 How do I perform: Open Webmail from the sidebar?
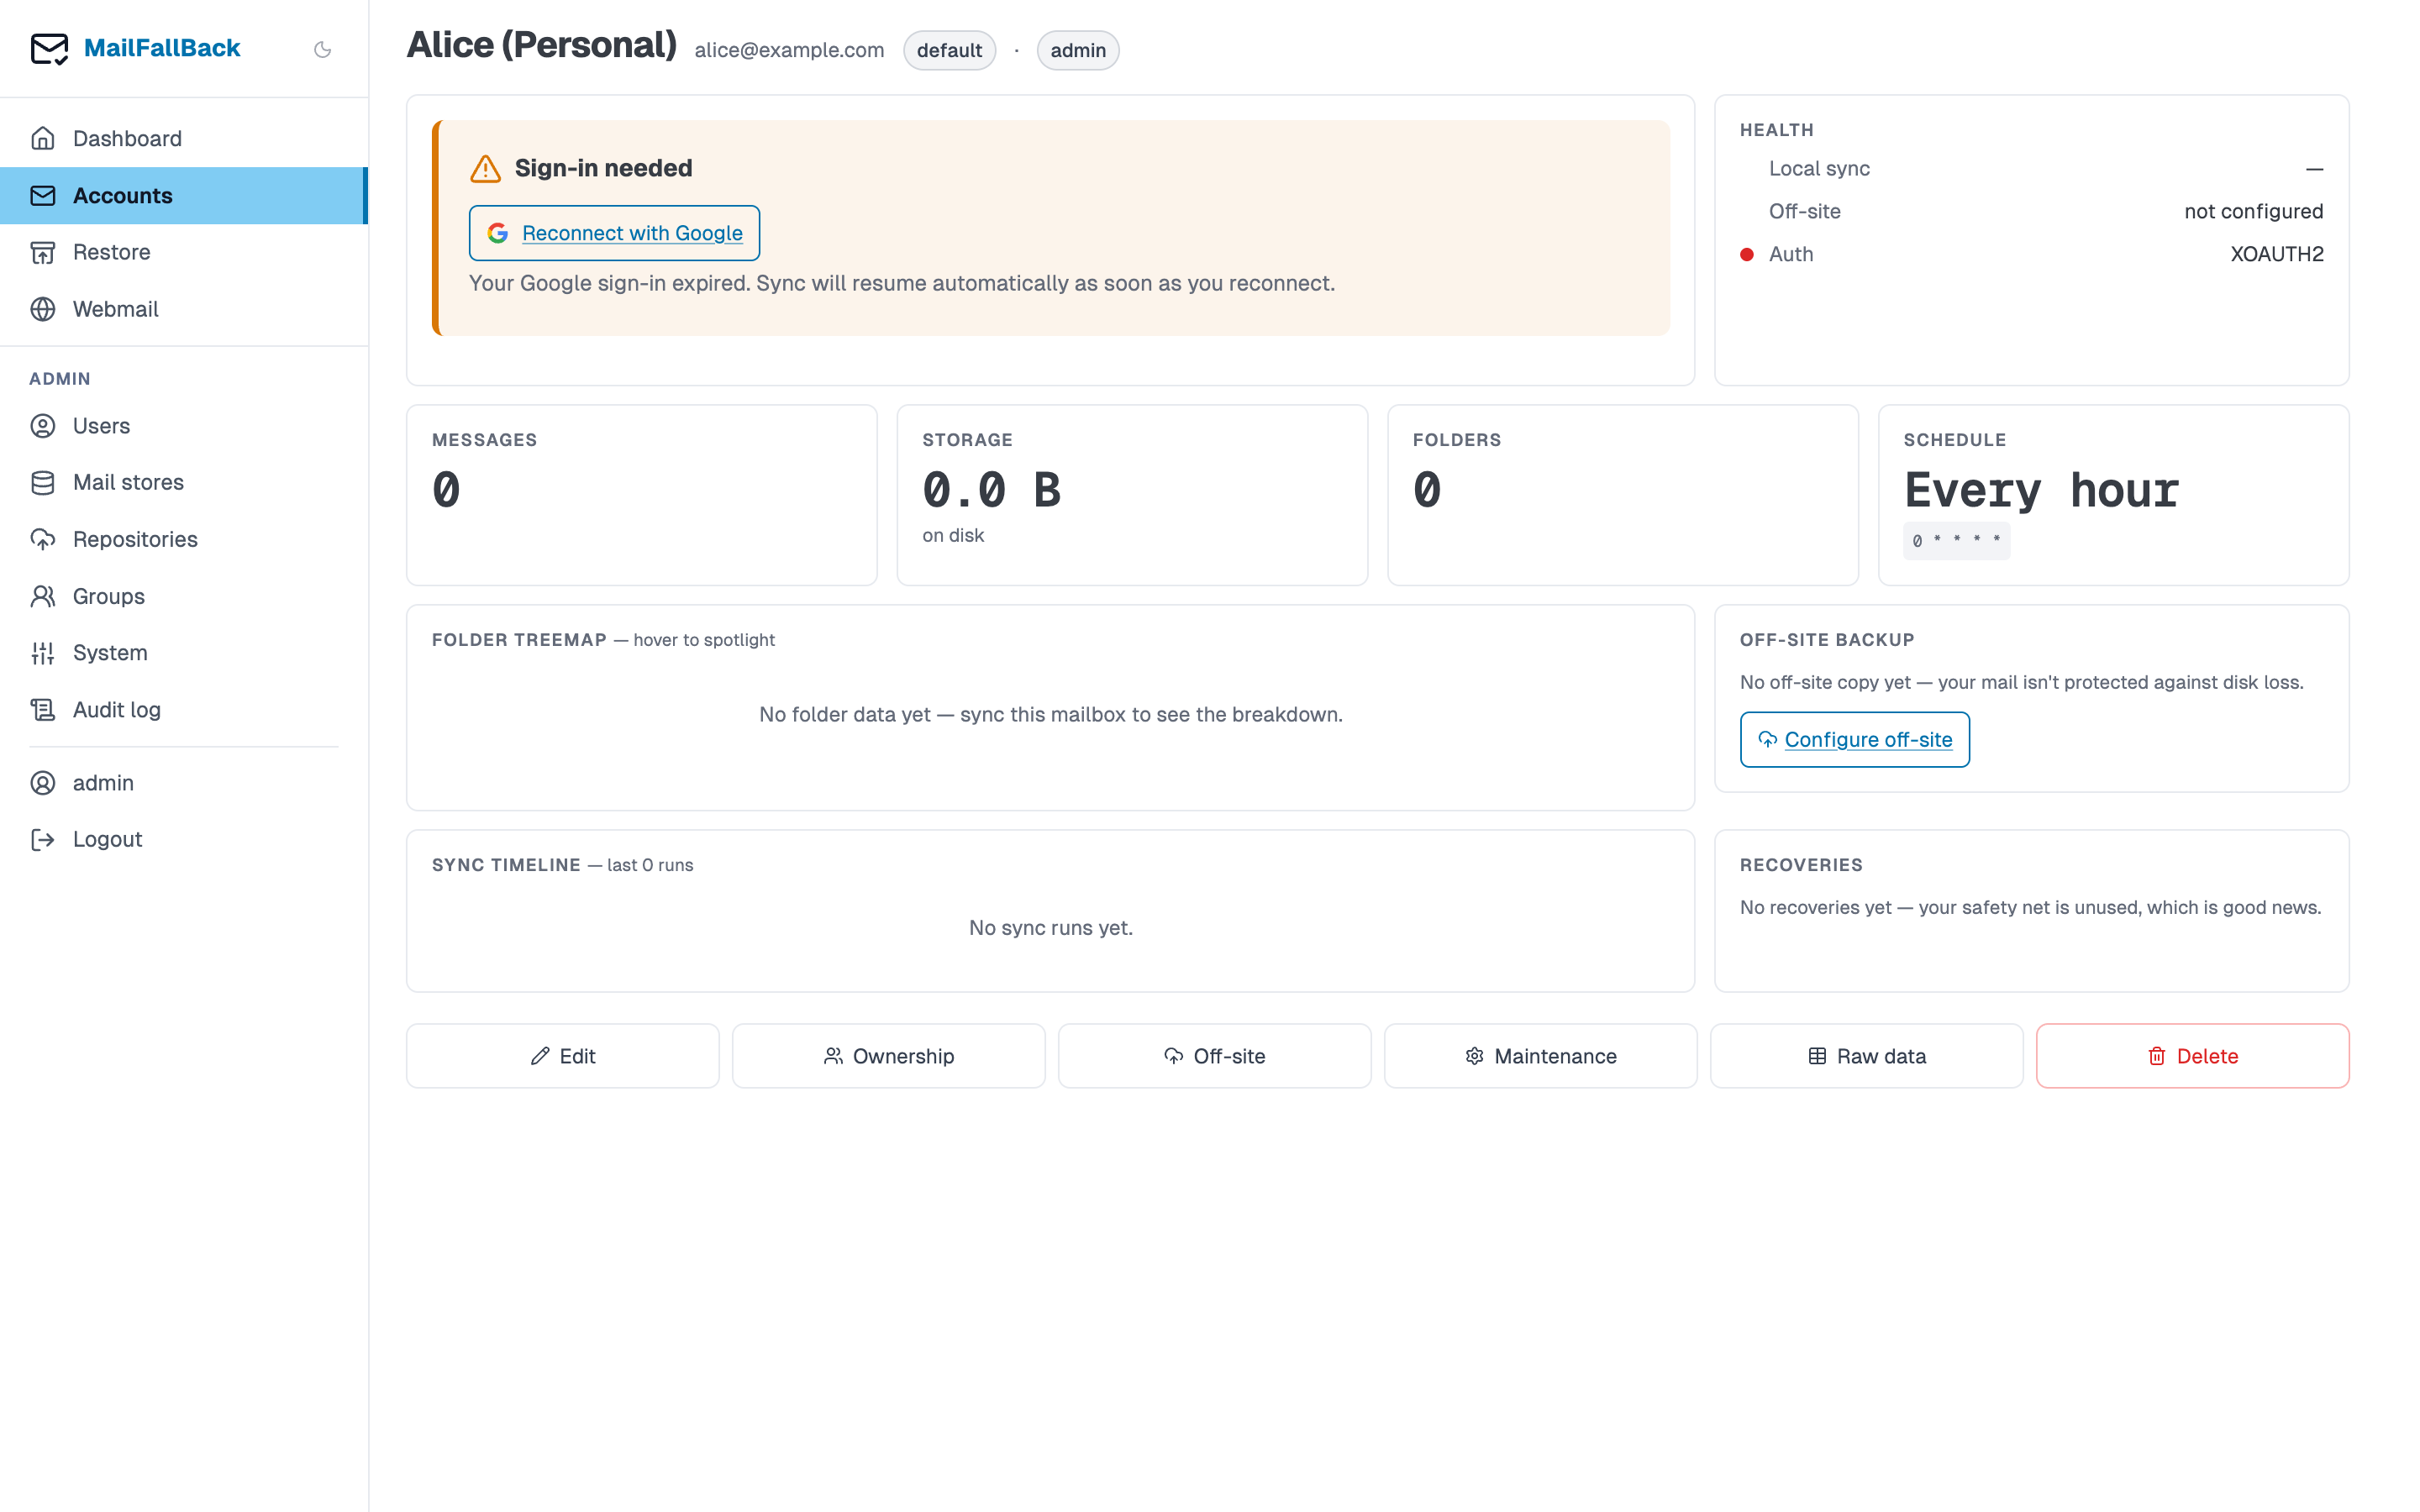pos(184,309)
